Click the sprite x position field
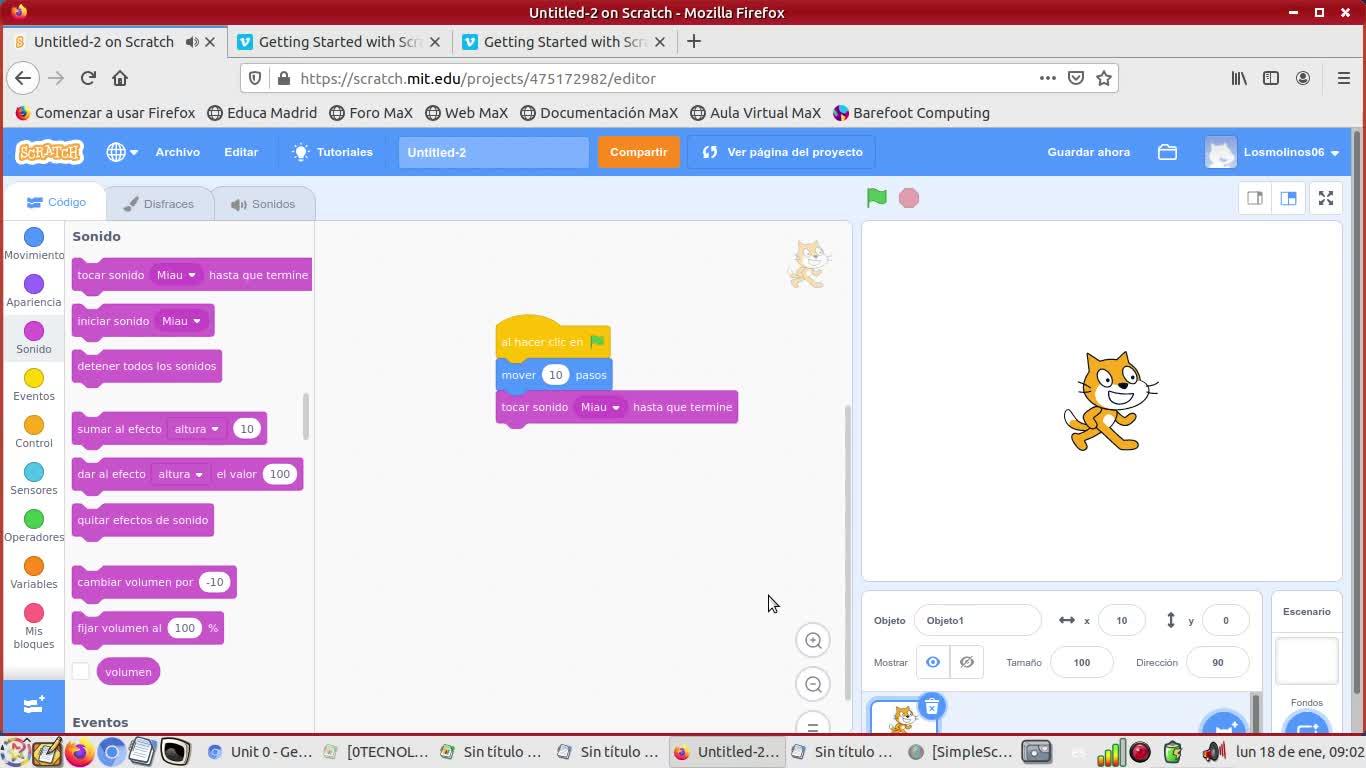The width and height of the screenshot is (1366, 768). click(1122, 620)
